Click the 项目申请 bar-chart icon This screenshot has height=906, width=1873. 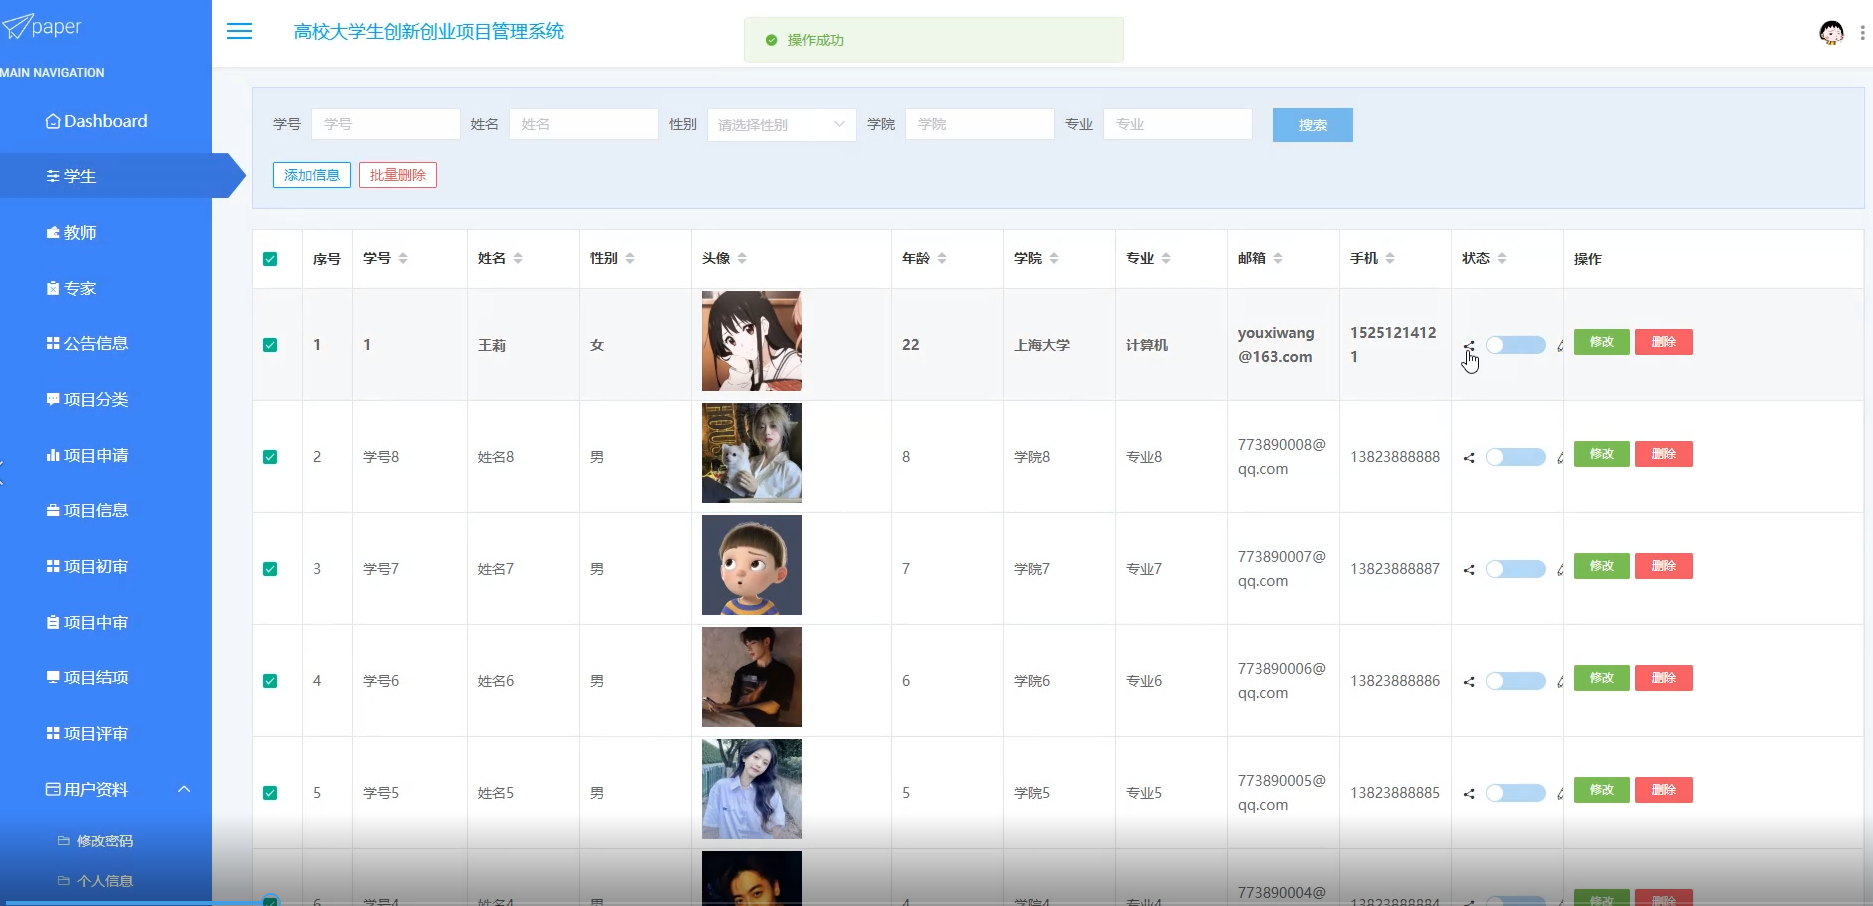pos(52,455)
